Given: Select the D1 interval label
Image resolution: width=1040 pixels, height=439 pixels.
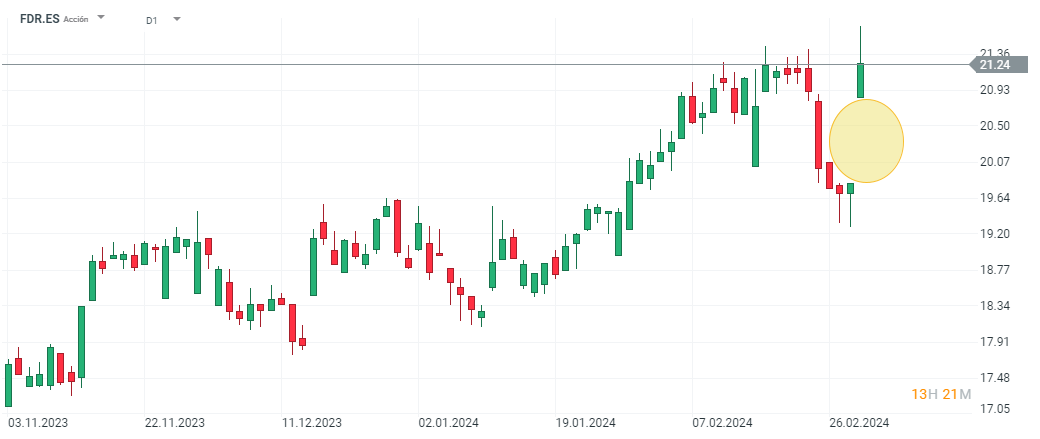Looking at the screenshot, I should (151, 20).
